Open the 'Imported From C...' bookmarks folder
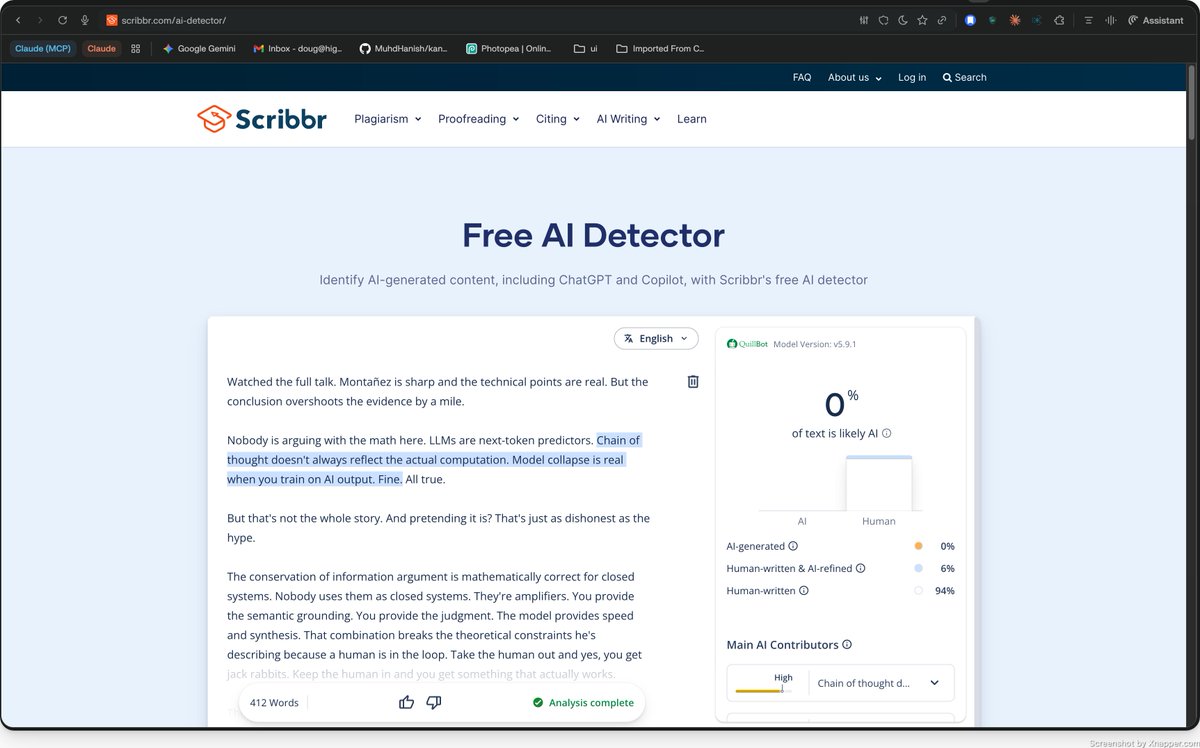This screenshot has height=748, width=1200. [x=661, y=48]
